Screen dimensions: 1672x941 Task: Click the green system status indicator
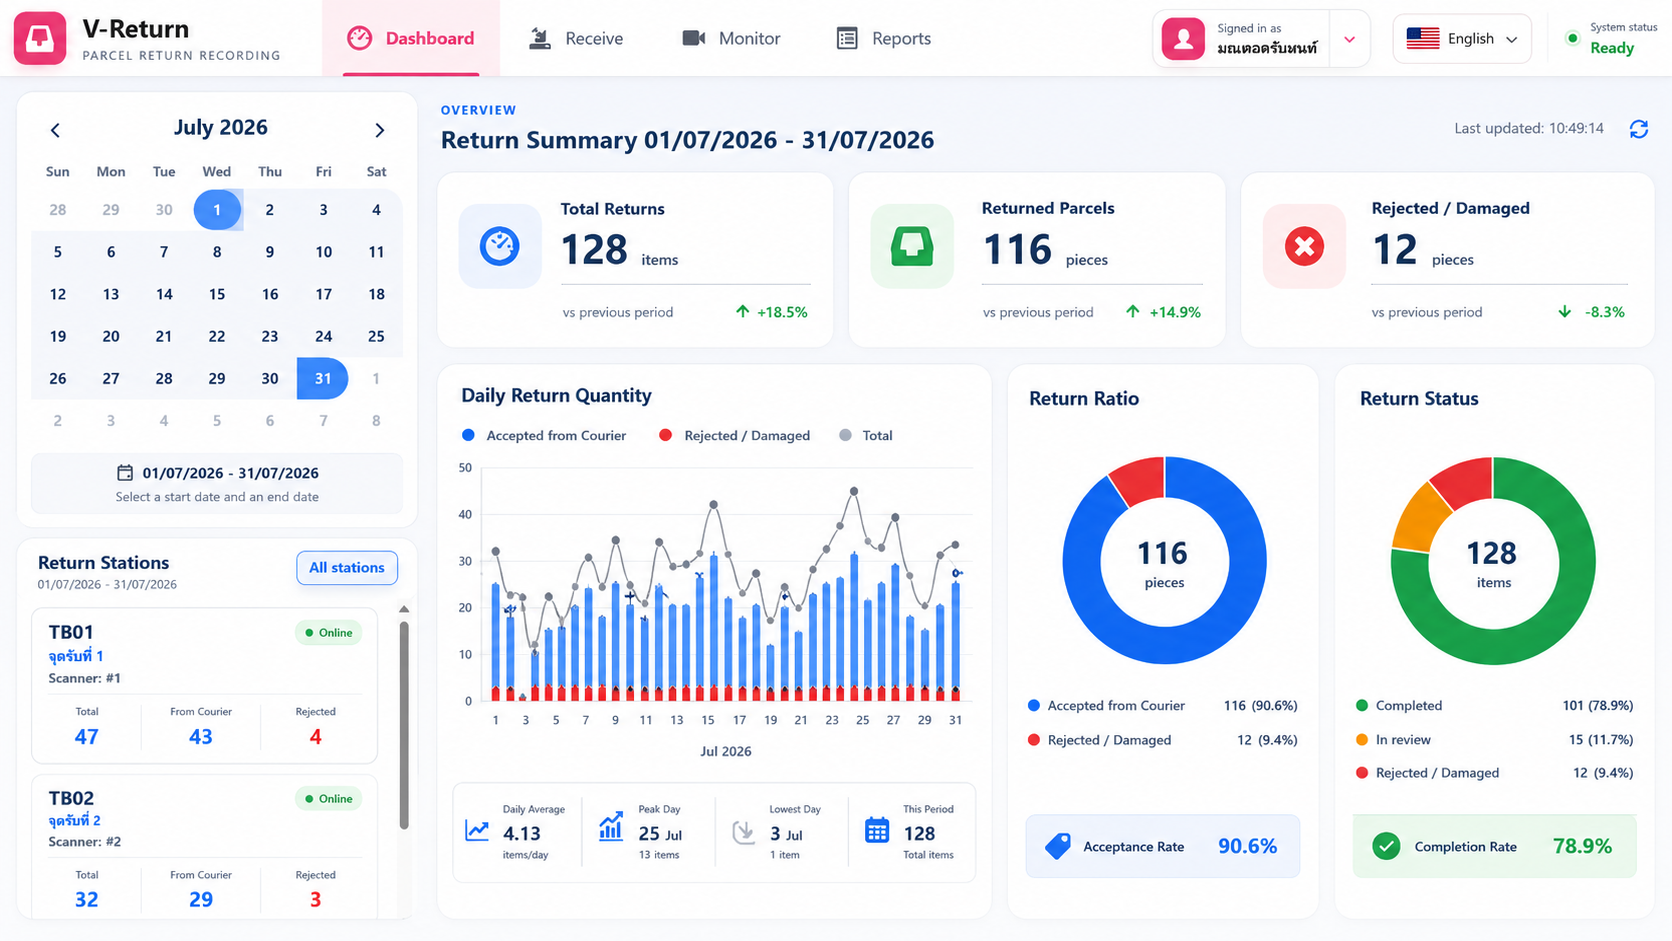pos(1572,38)
